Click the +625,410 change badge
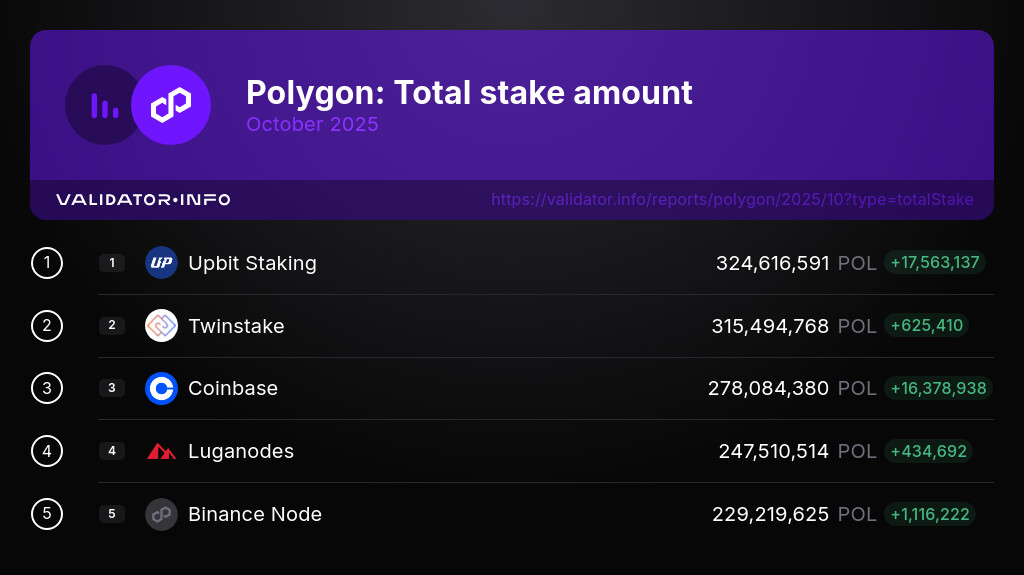 point(926,325)
